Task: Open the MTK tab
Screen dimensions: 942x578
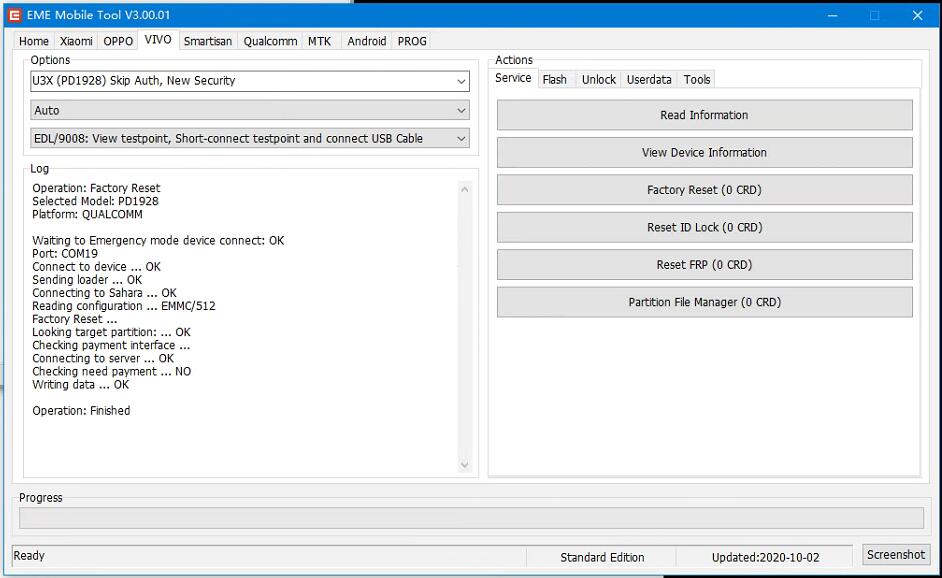Action: 320,41
